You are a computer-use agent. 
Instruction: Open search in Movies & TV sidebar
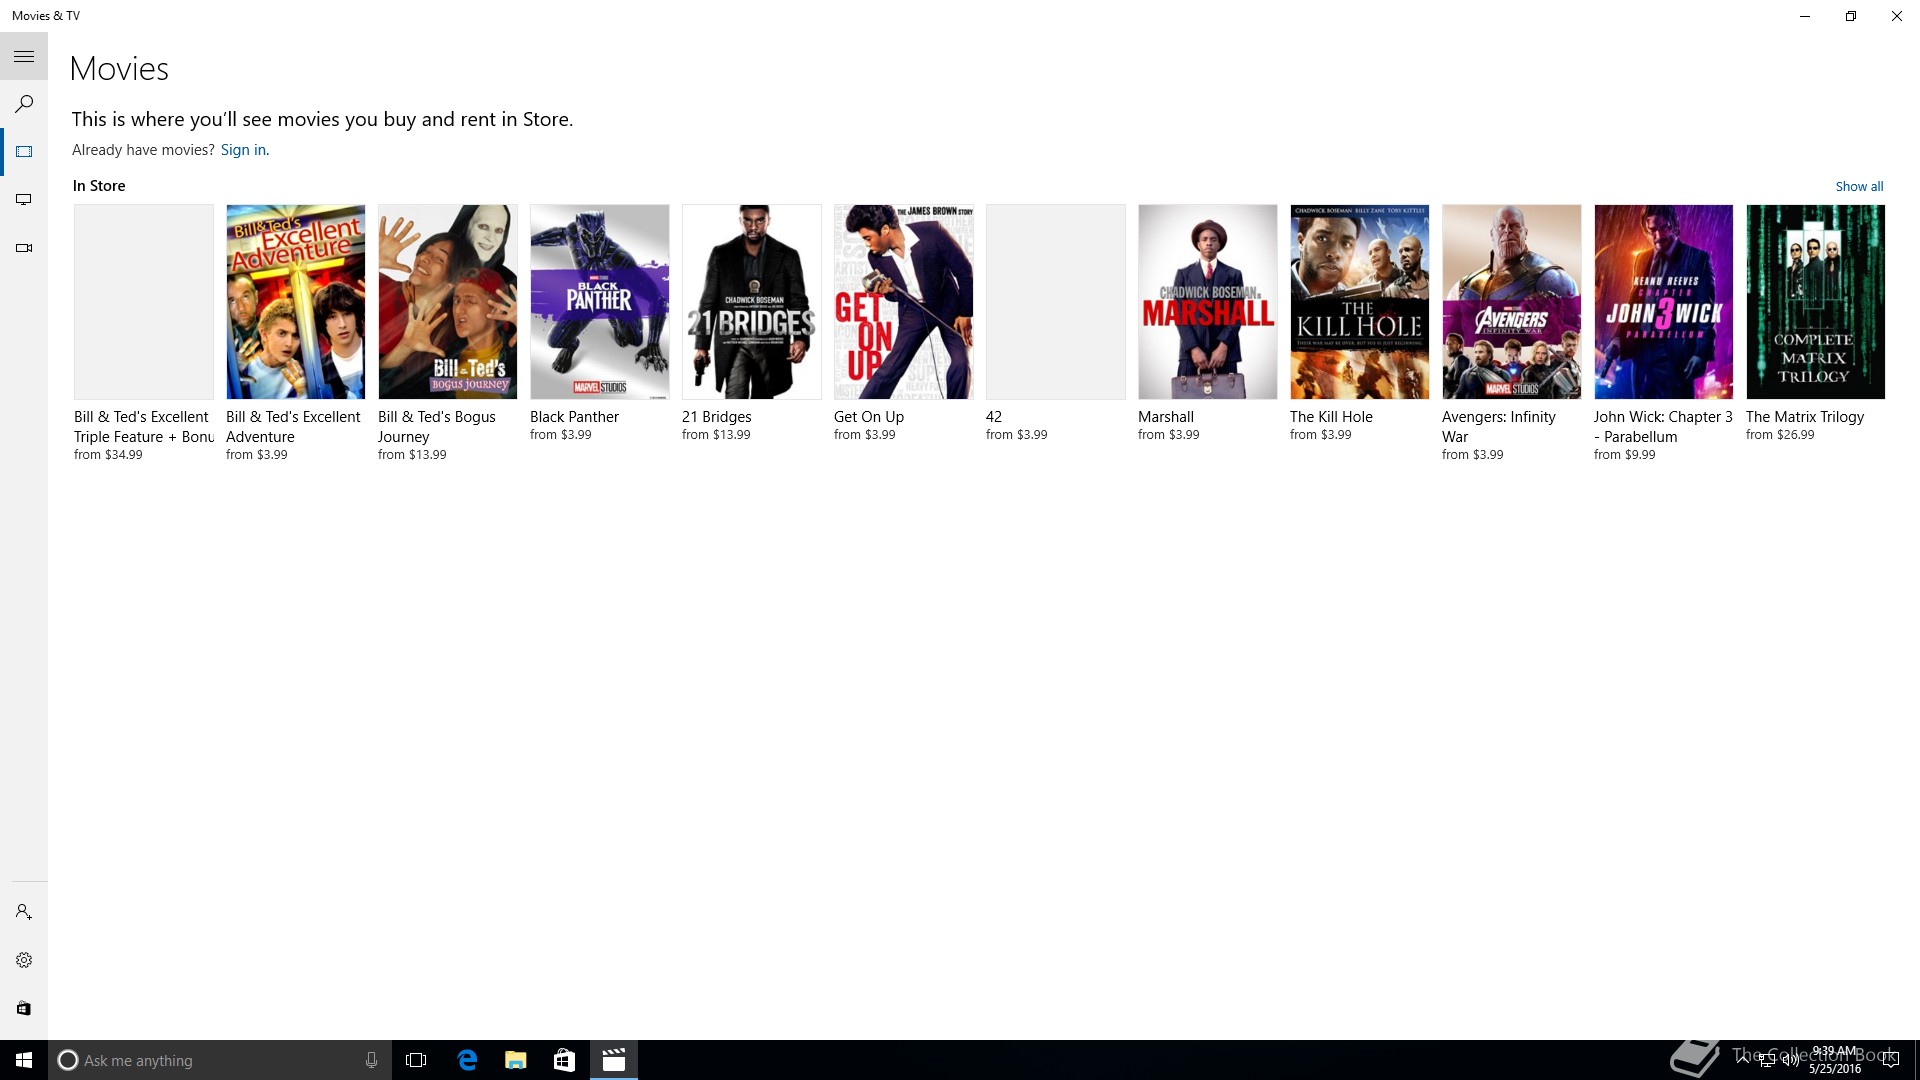click(24, 104)
